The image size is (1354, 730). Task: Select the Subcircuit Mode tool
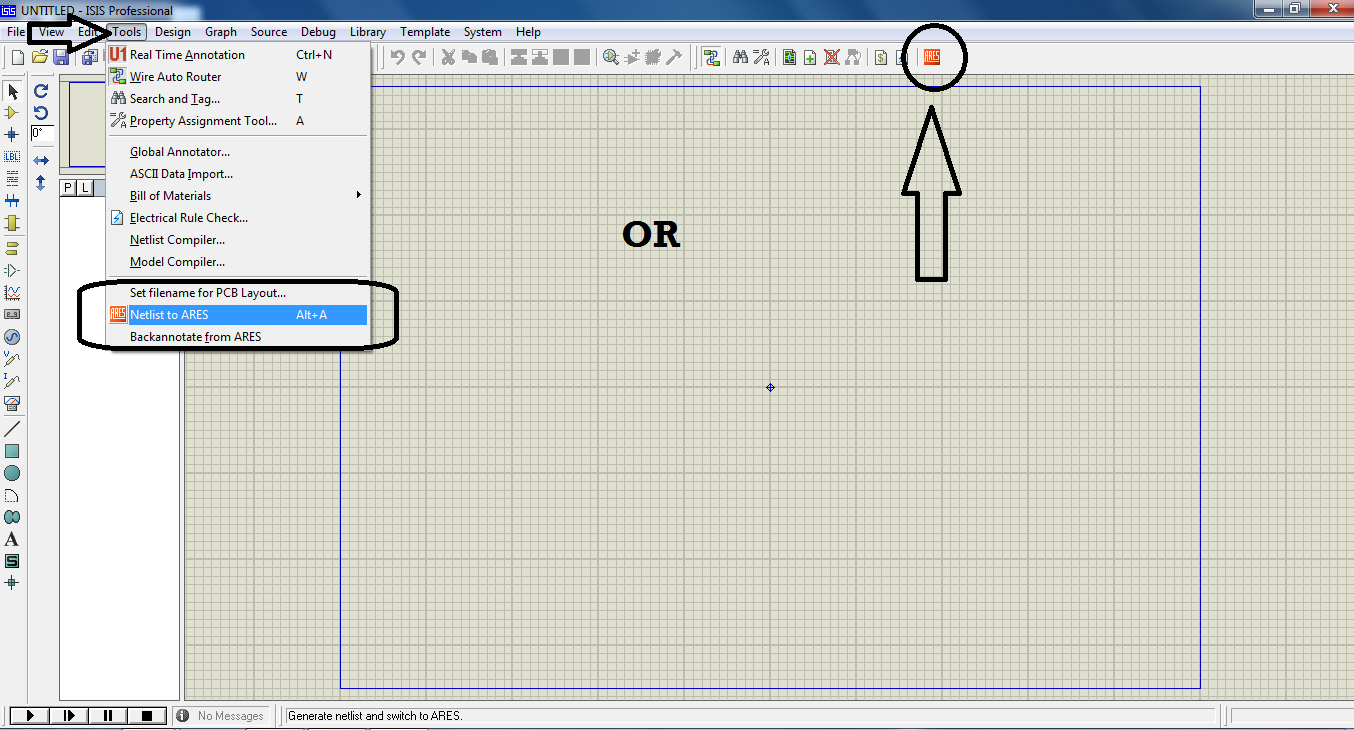click(12, 223)
